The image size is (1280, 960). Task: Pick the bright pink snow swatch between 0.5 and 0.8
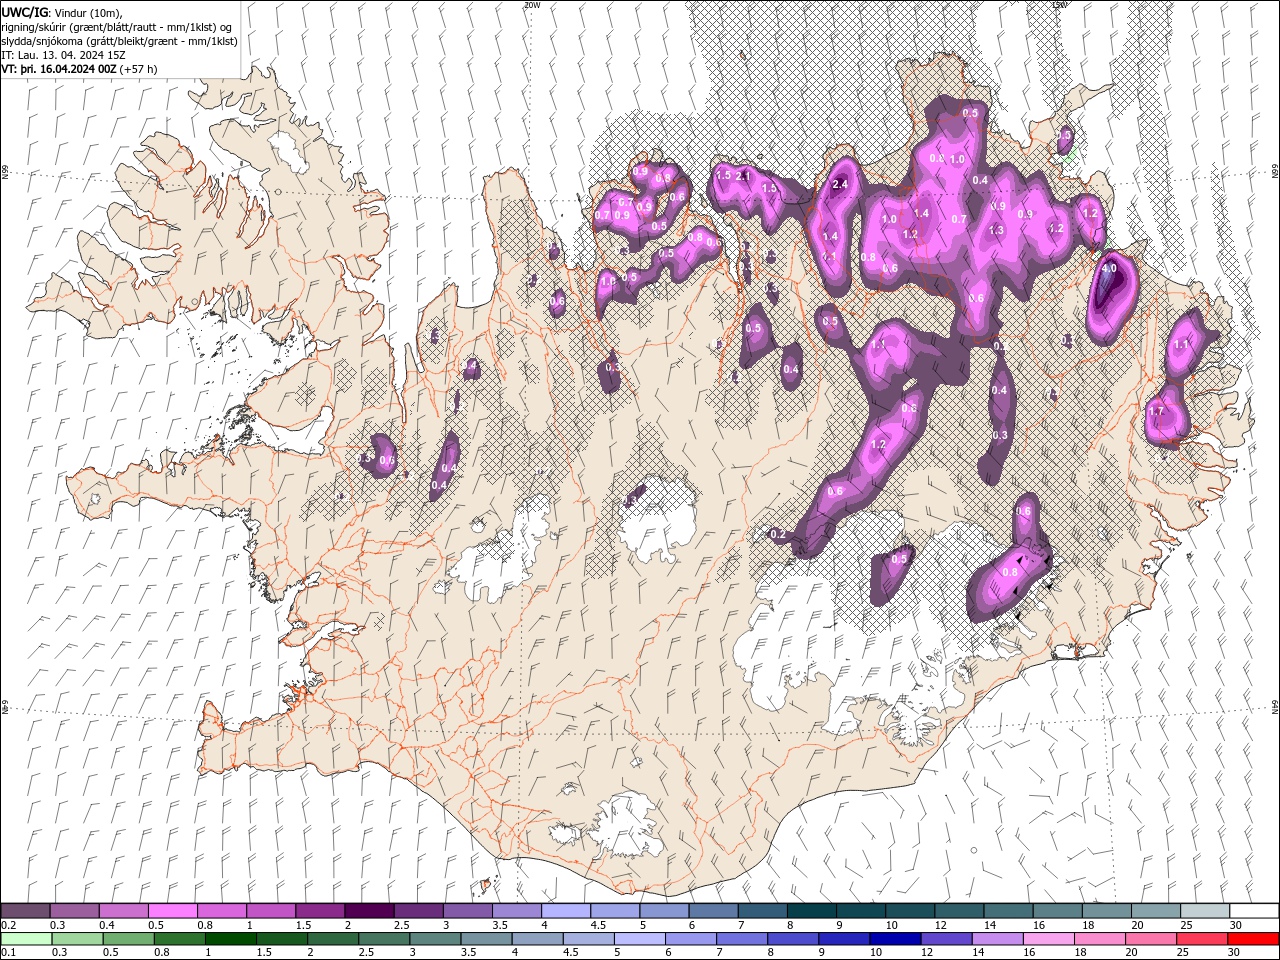coord(172,911)
